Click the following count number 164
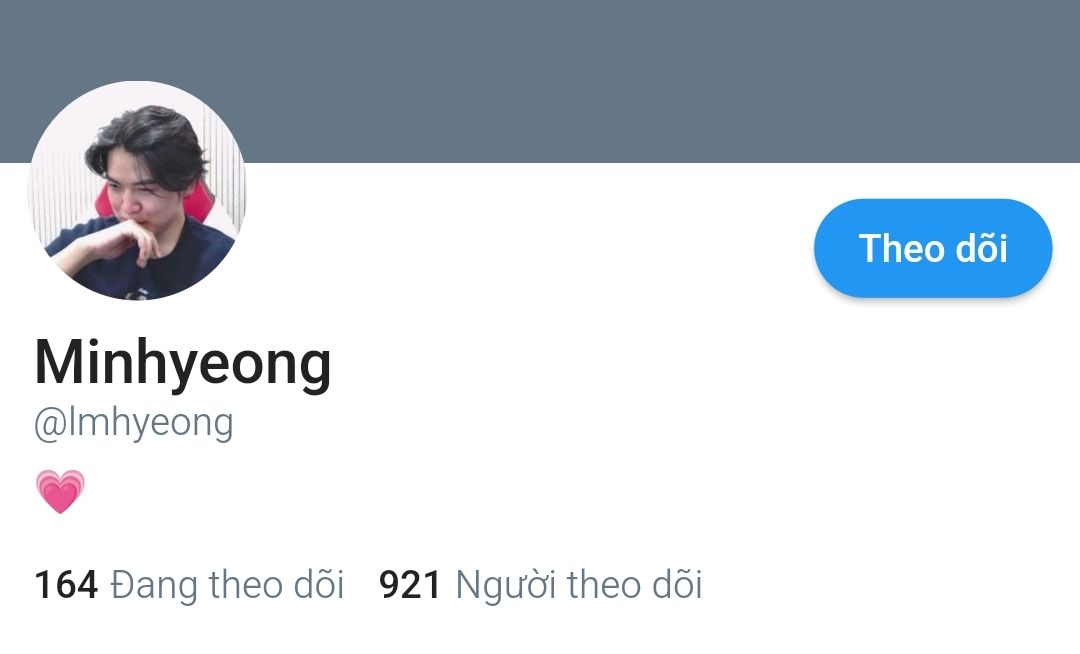 click(x=66, y=585)
